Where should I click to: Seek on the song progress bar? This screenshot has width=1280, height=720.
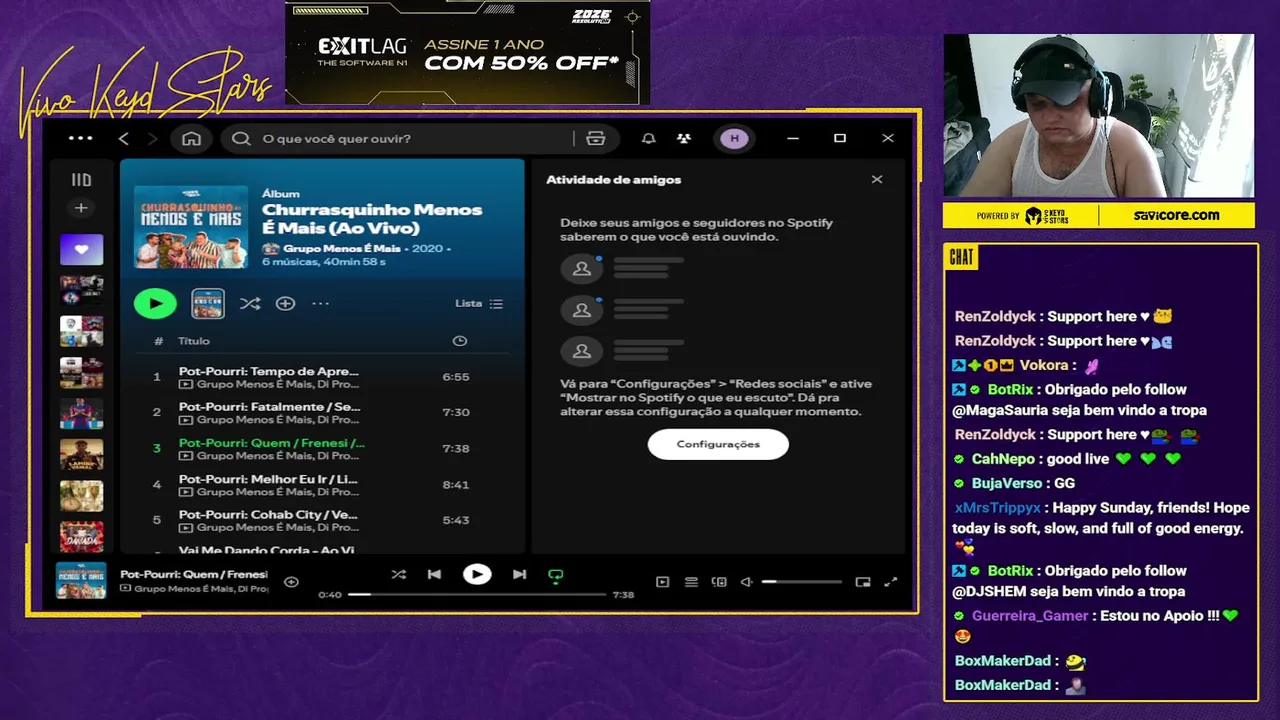[x=477, y=594]
